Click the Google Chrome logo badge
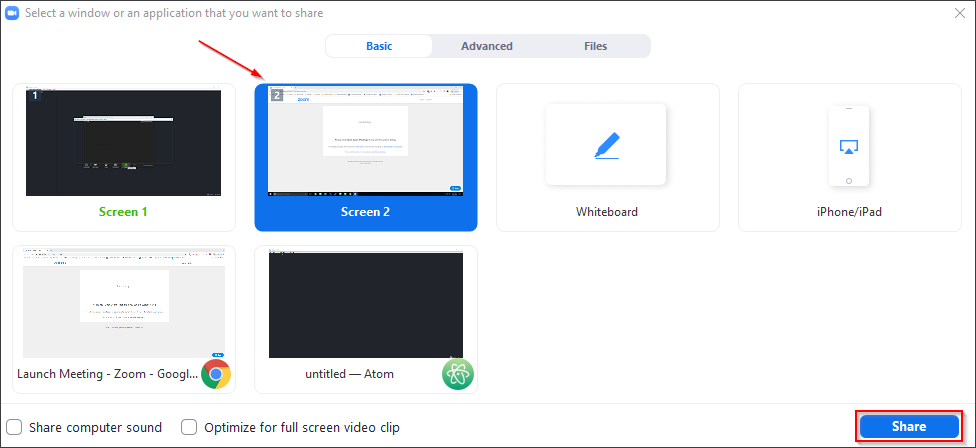This screenshot has width=976, height=448. click(215, 373)
